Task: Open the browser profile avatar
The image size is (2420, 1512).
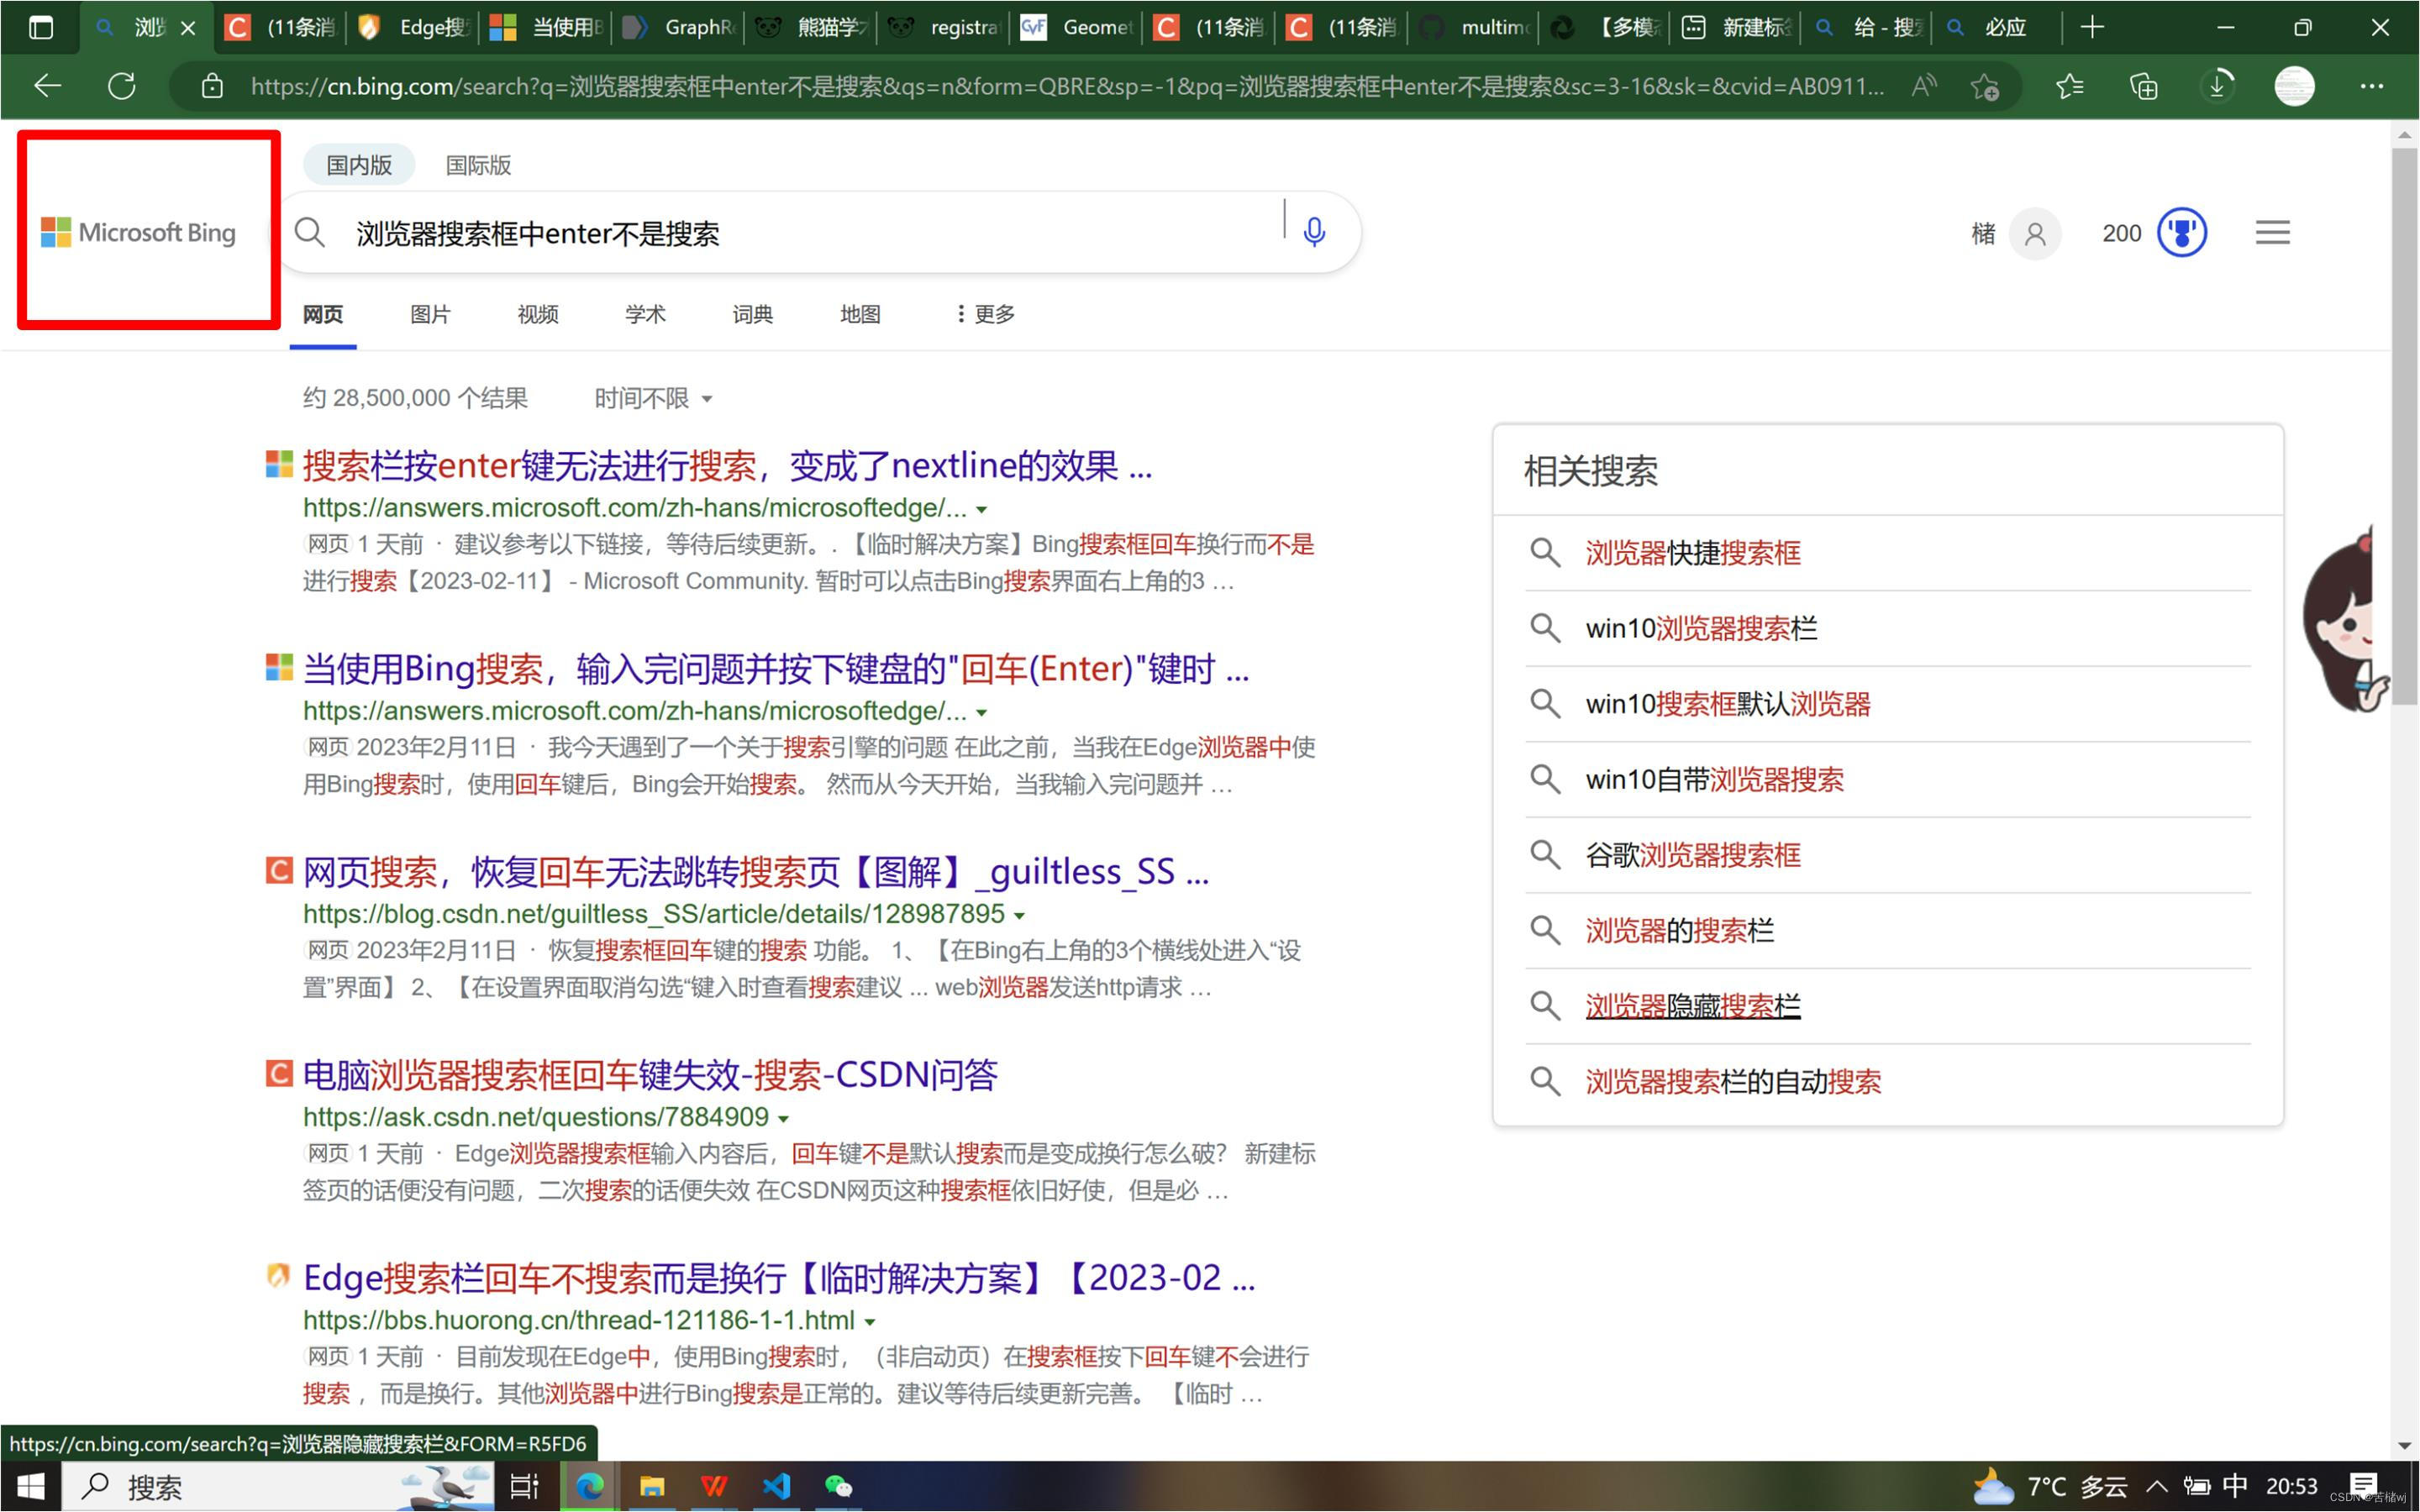Action: click(x=2293, y=86)
